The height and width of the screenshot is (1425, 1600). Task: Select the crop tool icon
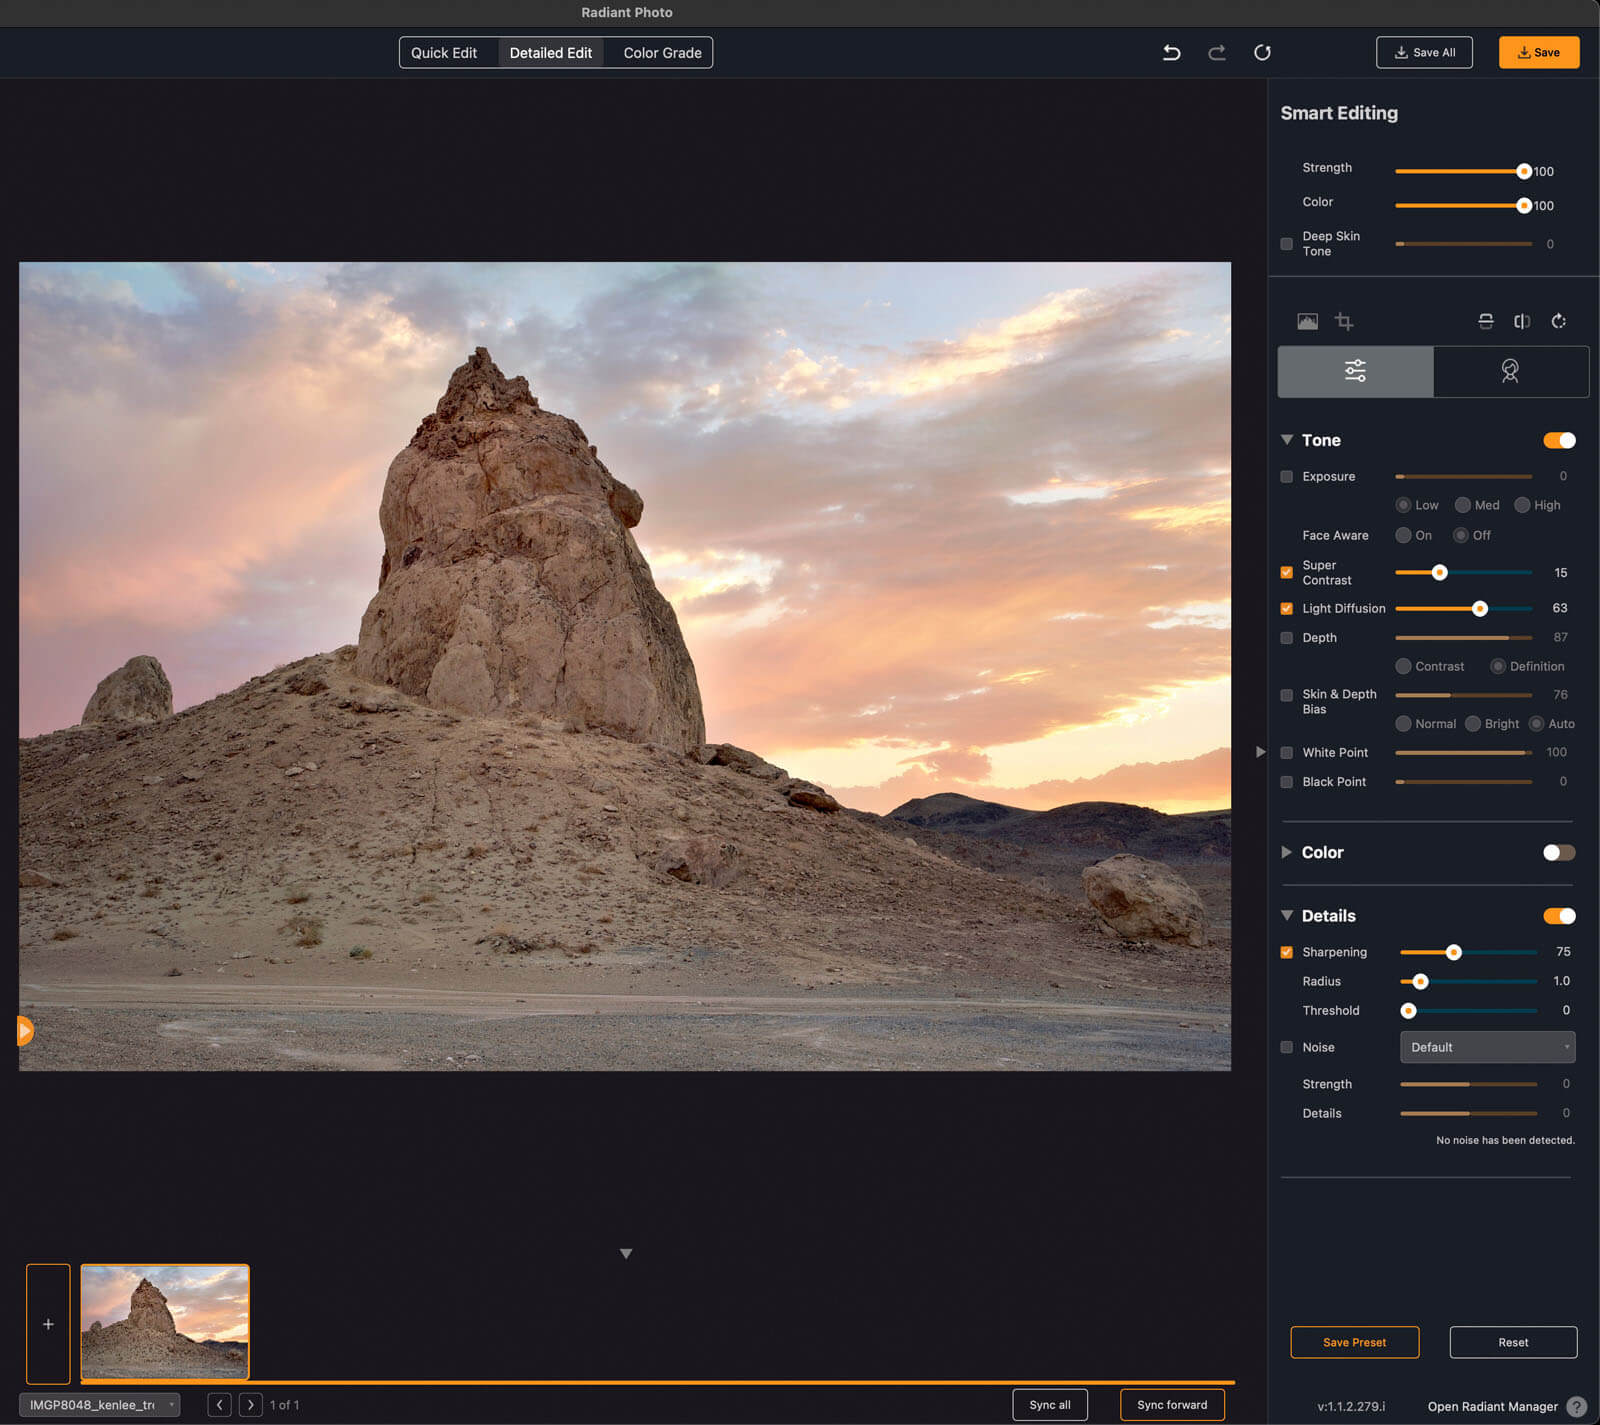pyautogui.click(x=1344, y=321)
